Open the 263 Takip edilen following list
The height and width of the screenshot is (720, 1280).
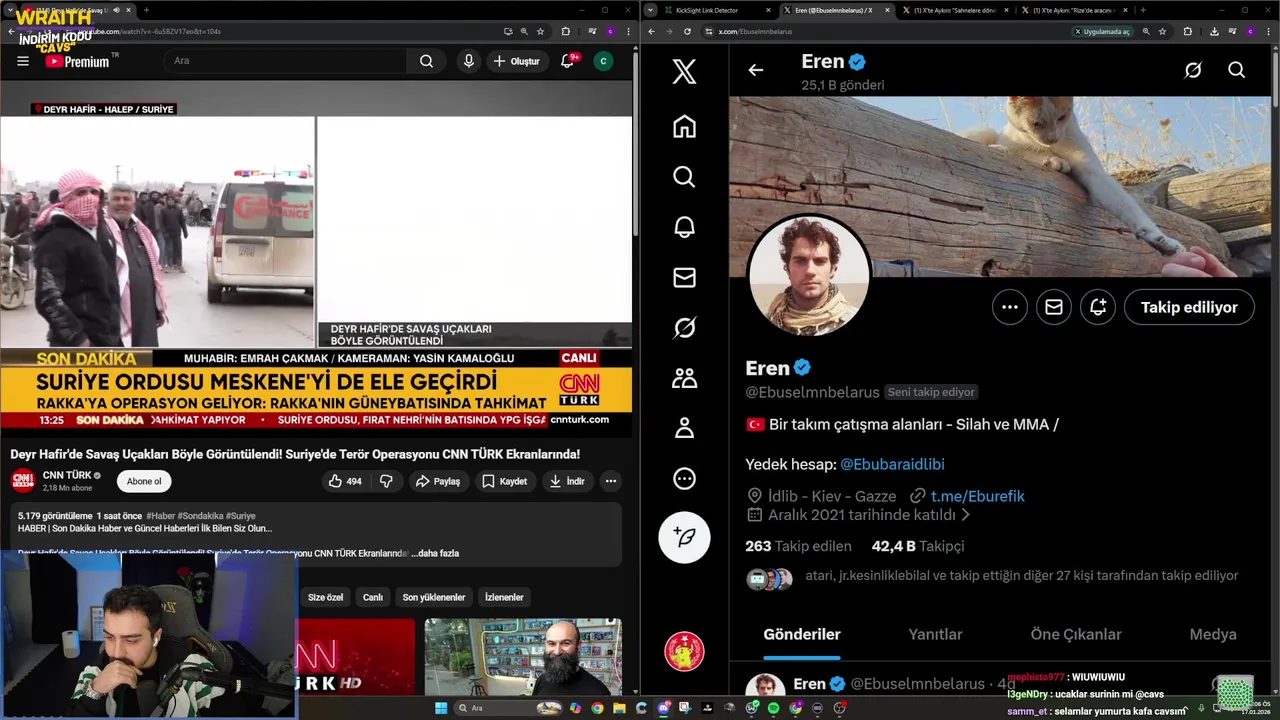click(x=798, y=546)
